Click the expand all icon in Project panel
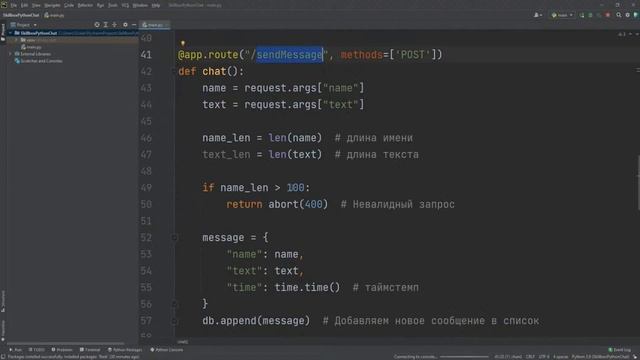Viewport: 640px width, 360px height. click(106, 25)
